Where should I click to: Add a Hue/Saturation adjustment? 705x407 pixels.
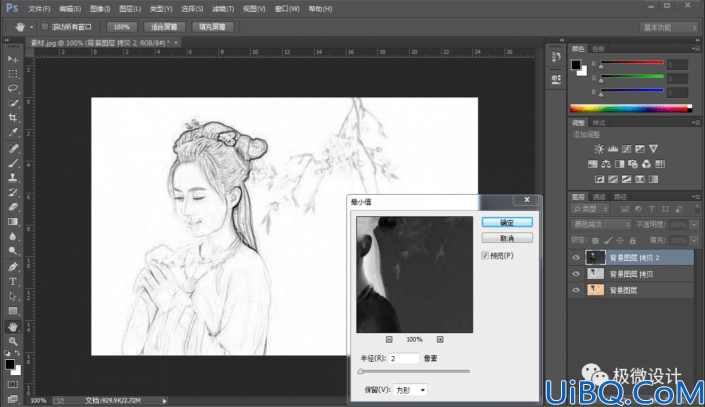tap(593, 164)
